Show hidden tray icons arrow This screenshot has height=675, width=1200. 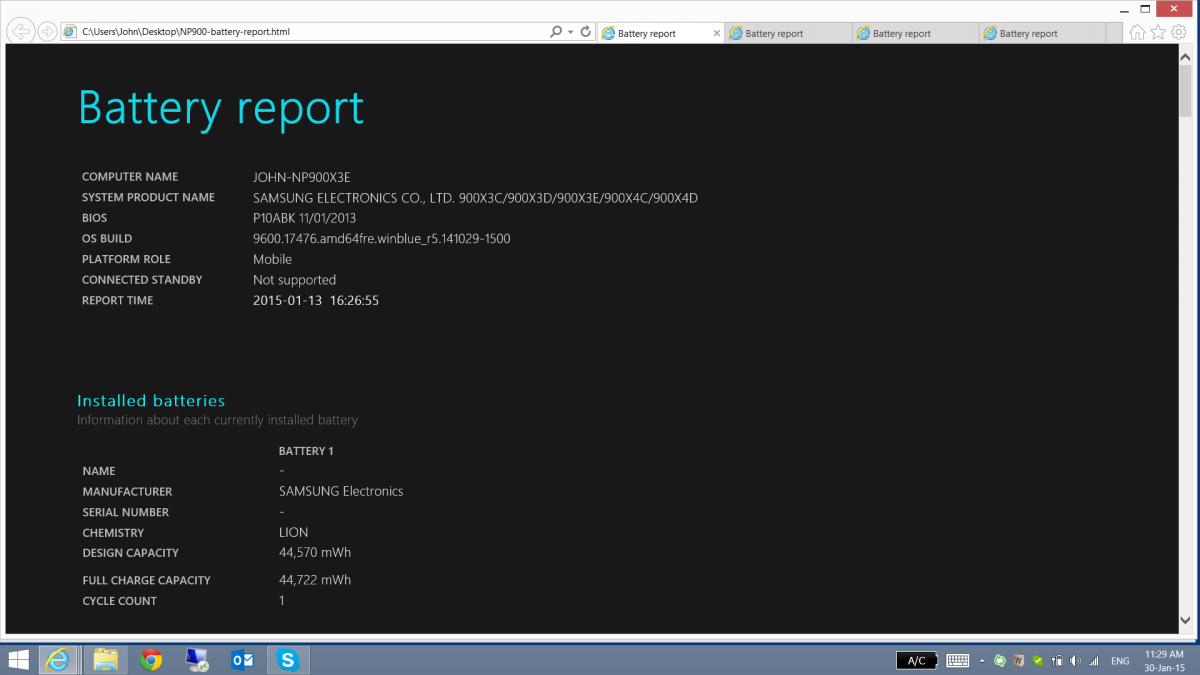[983, 661]
